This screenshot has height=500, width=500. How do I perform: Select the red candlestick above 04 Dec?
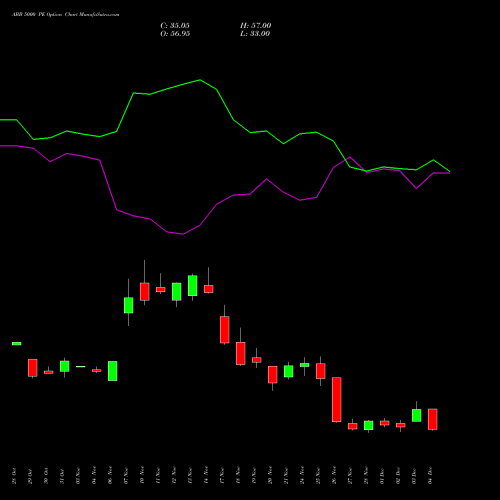click(x=433, y=419)
